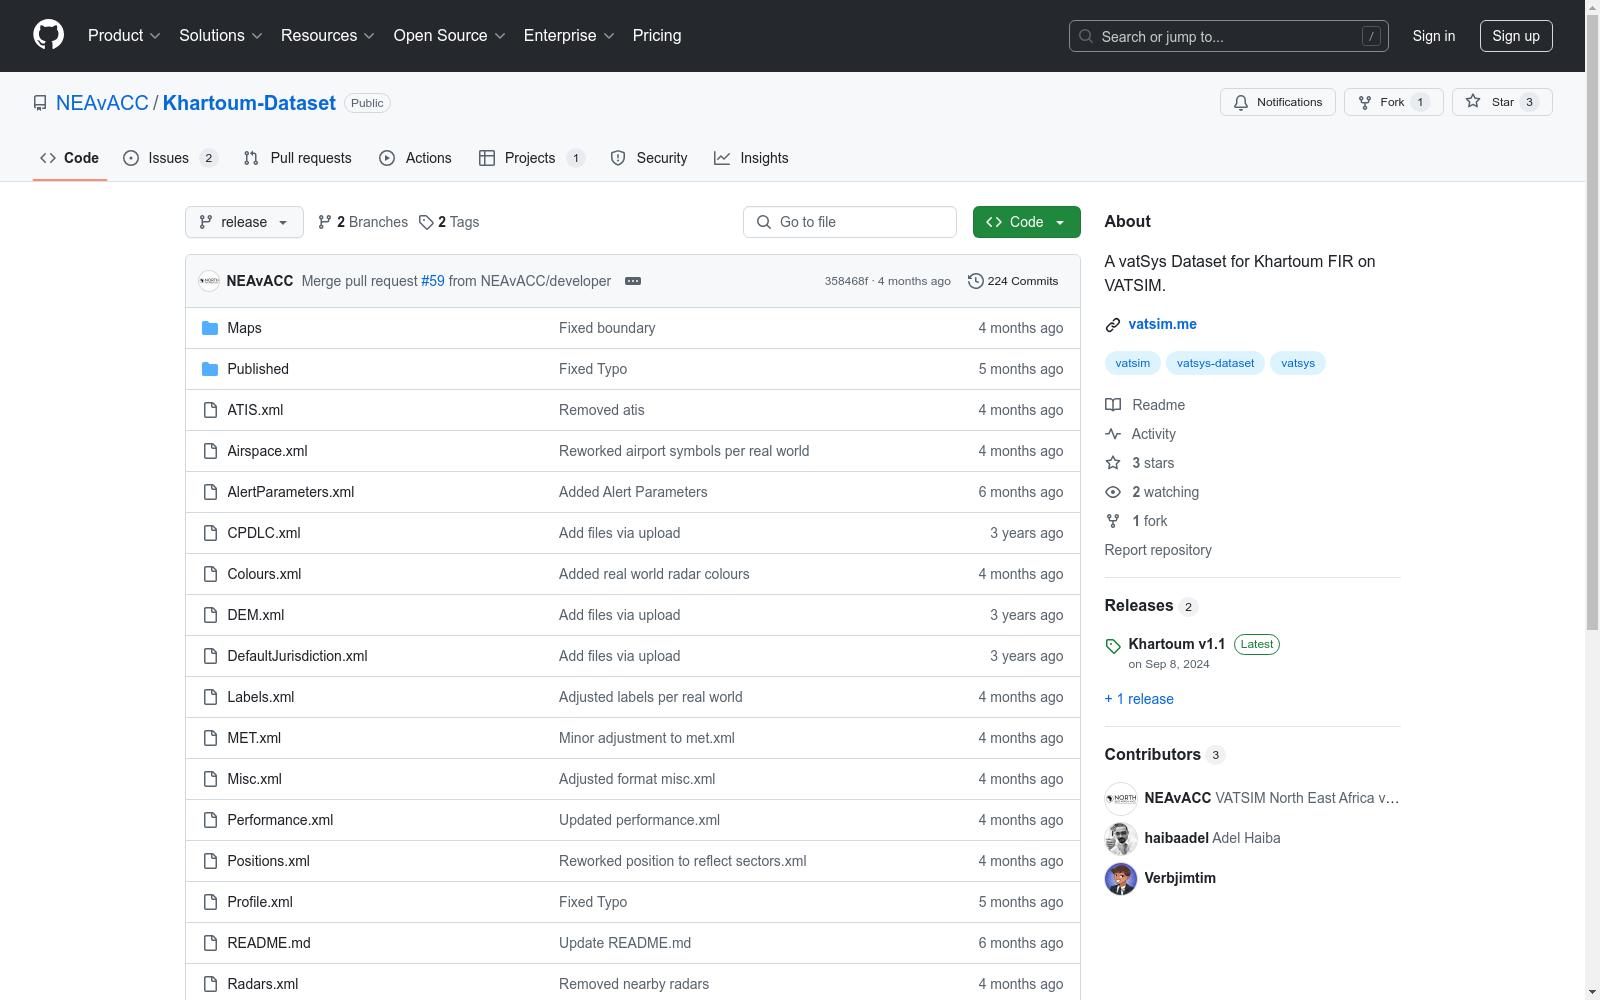The width and height of the screenshot is (1600, 1000).
Task: Open the Positions.xml file
Action: pyautogui.click(x=268, y=861)
